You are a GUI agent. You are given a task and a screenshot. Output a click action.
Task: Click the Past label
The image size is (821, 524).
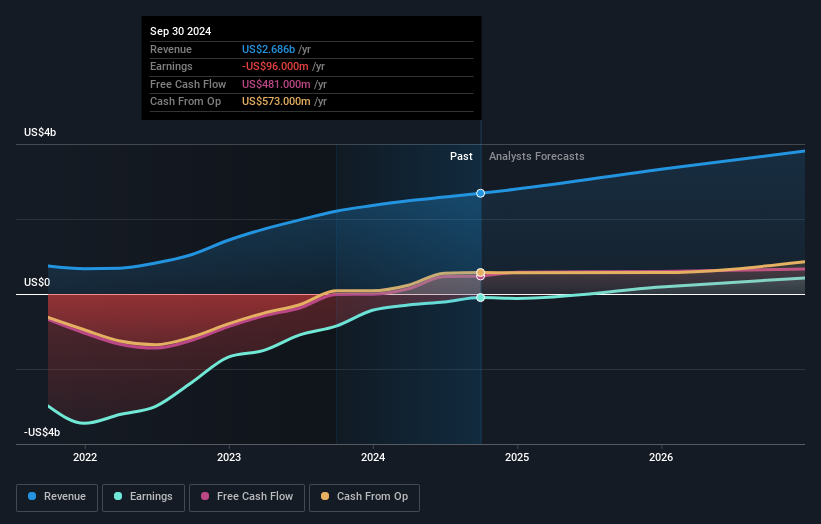point(461,156)
